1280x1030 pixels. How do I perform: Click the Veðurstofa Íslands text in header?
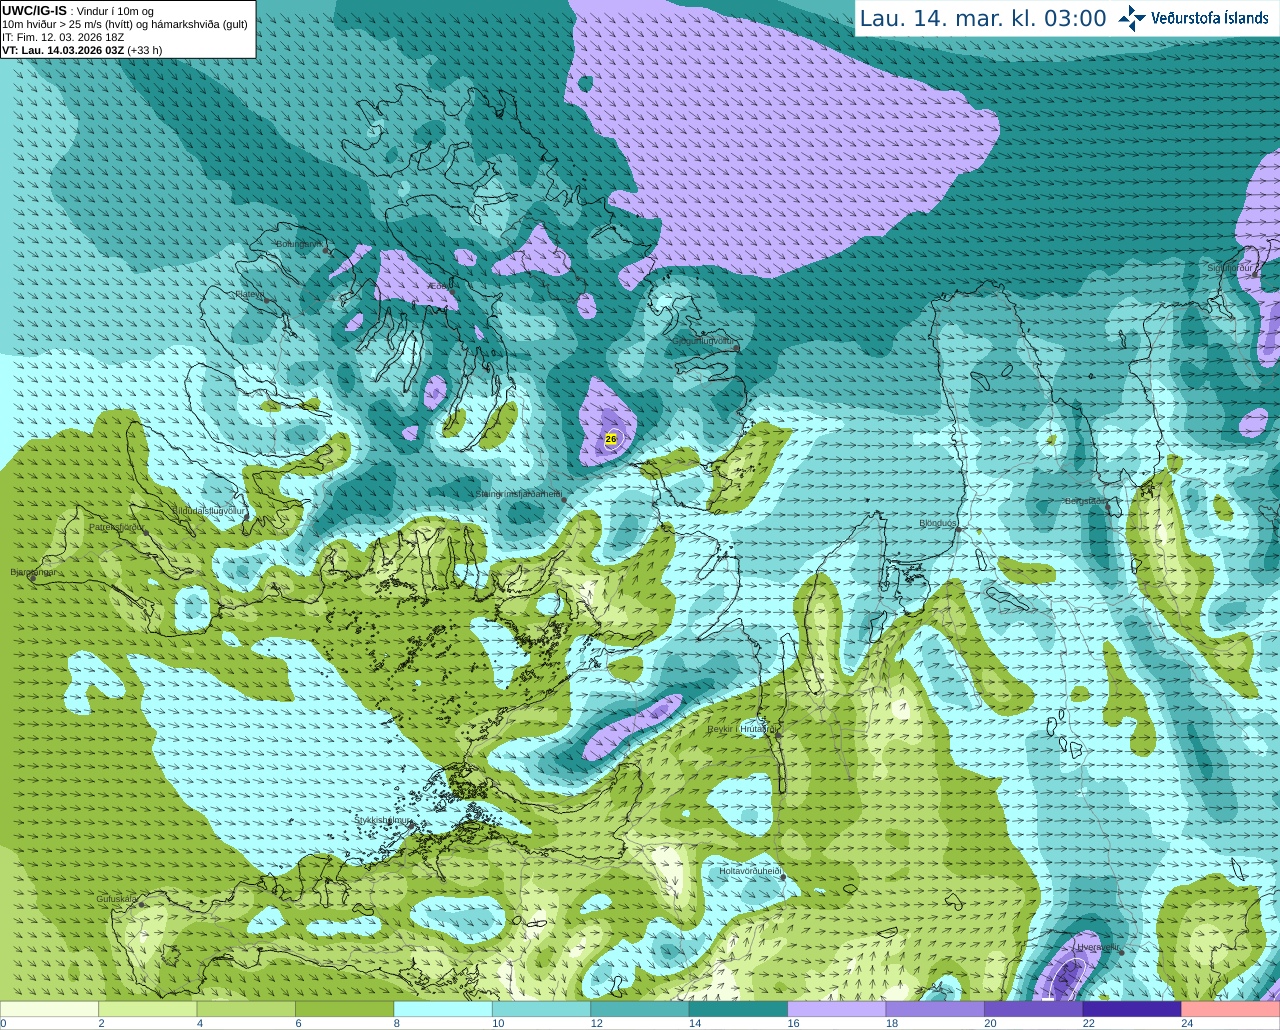point(1210,18)
